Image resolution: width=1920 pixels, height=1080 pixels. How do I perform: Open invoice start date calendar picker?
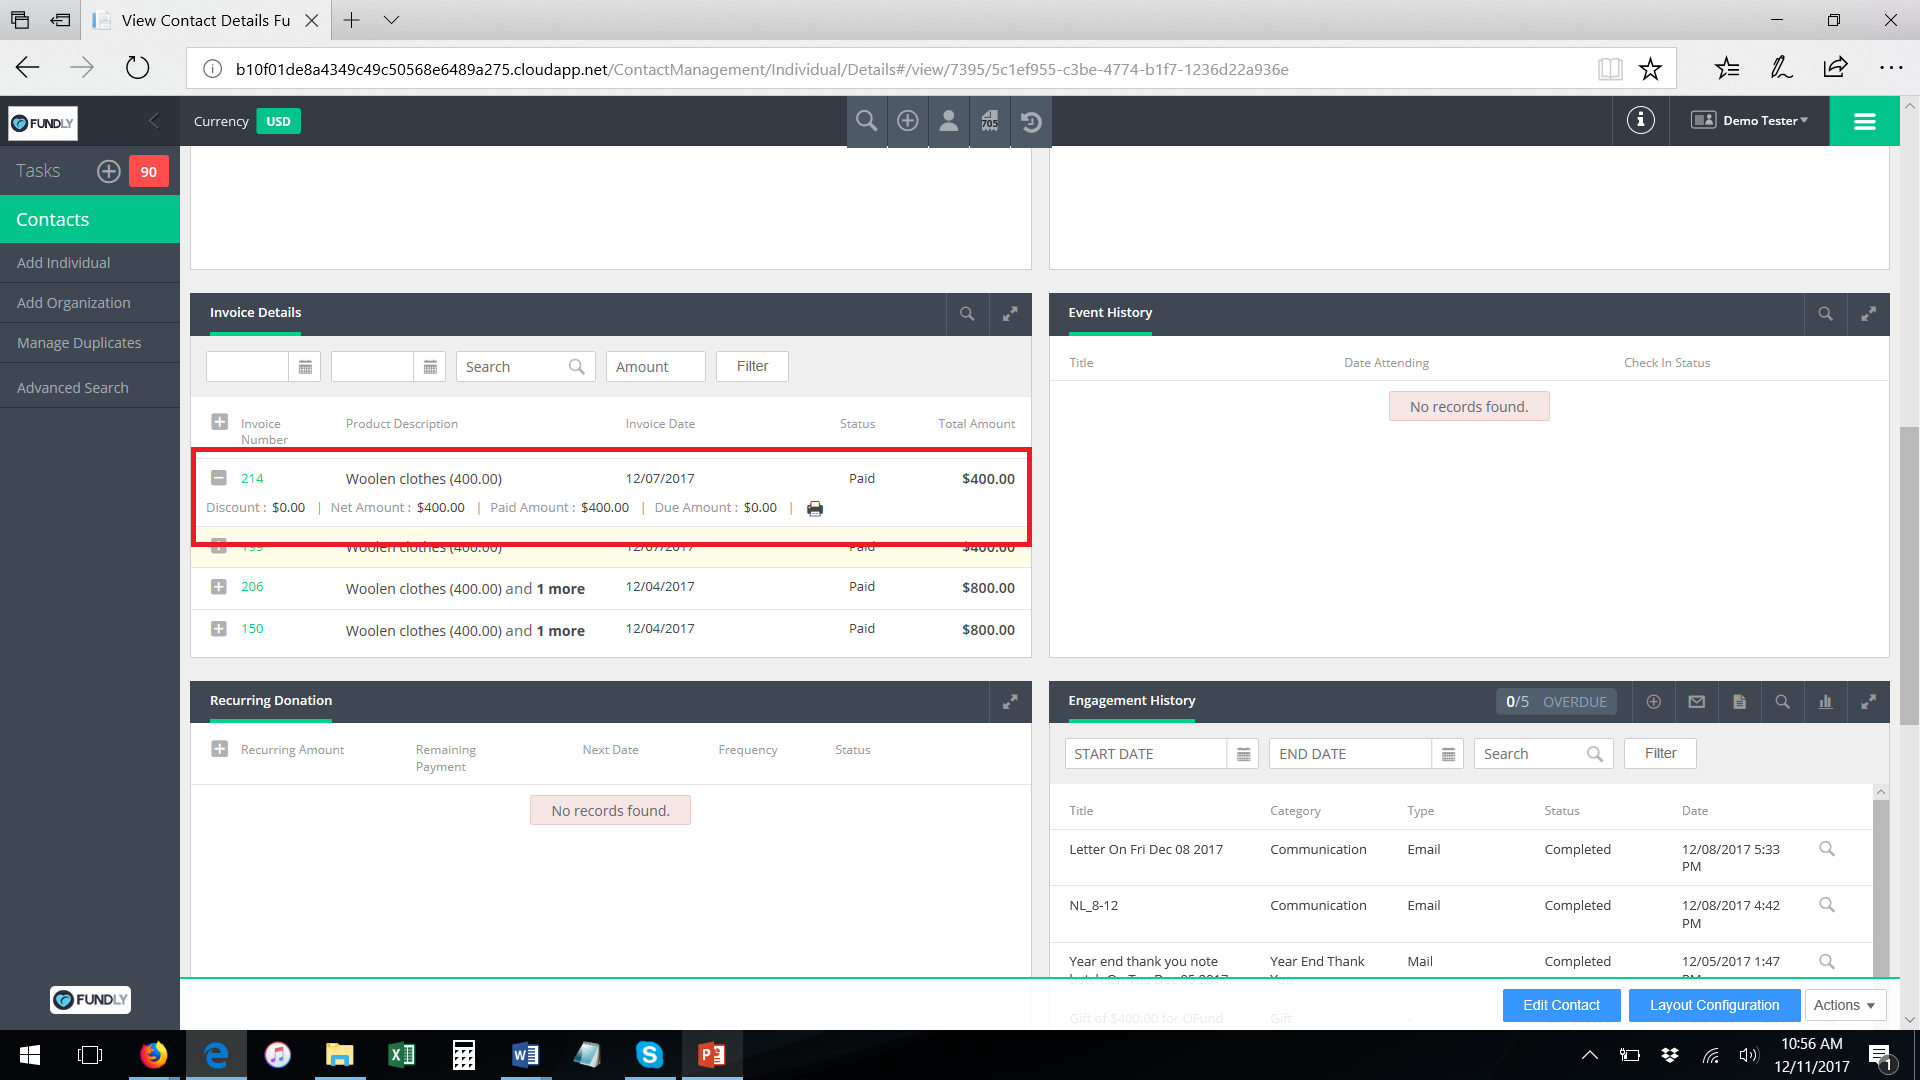(305, 367)
